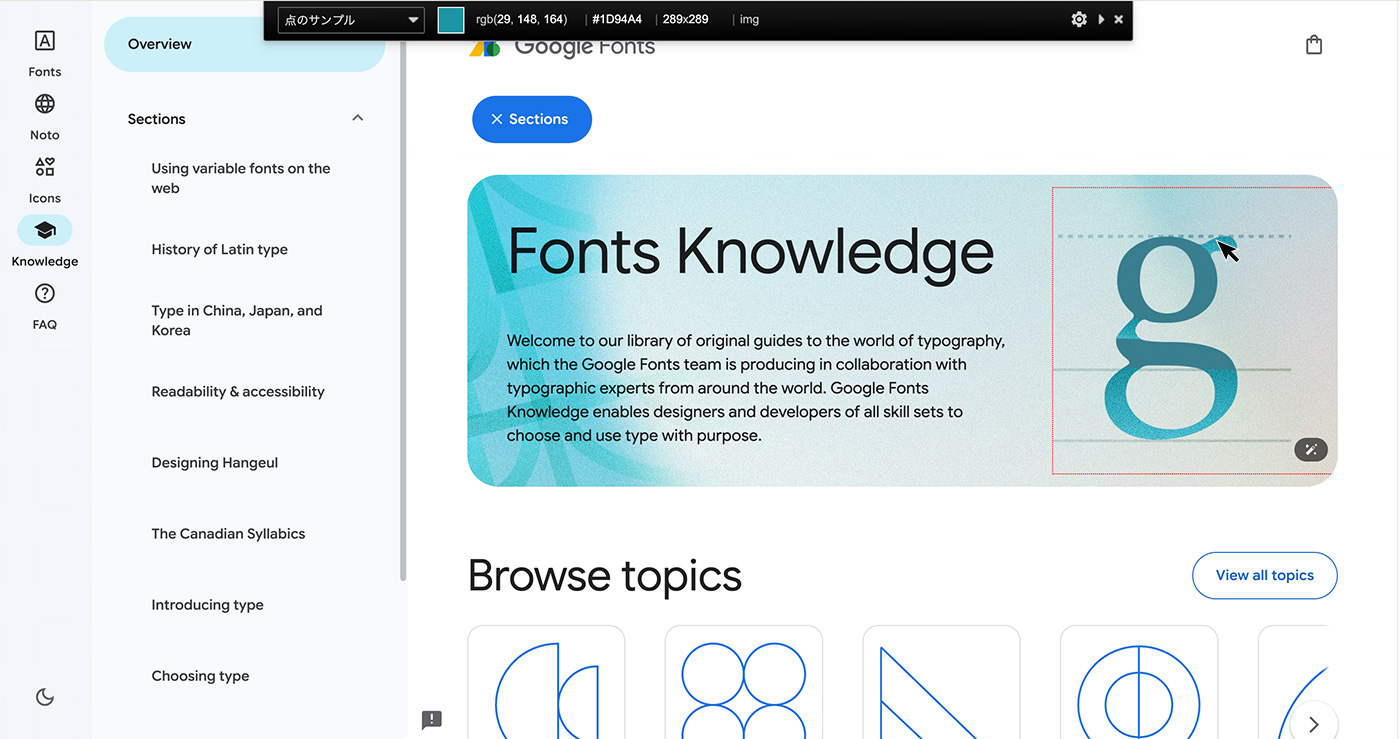Click the rgb(29, 148, 164) value

[x=522, y=19]
